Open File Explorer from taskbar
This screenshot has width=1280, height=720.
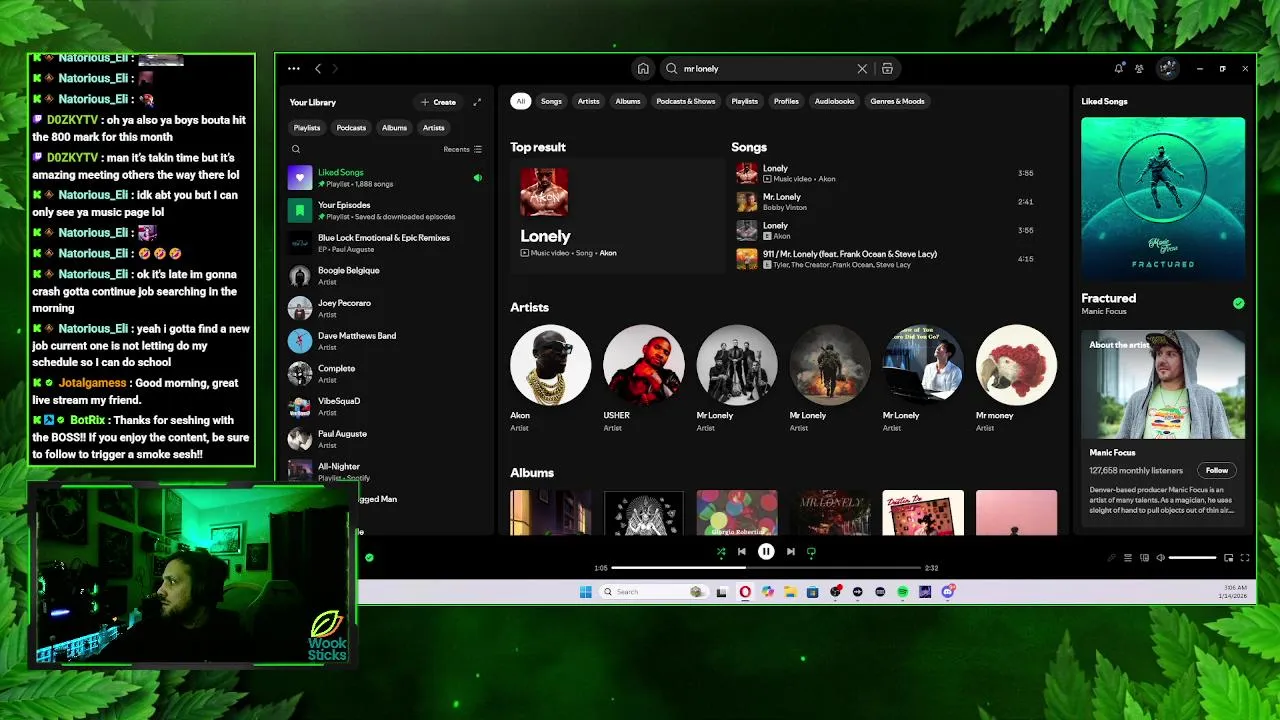790,592
